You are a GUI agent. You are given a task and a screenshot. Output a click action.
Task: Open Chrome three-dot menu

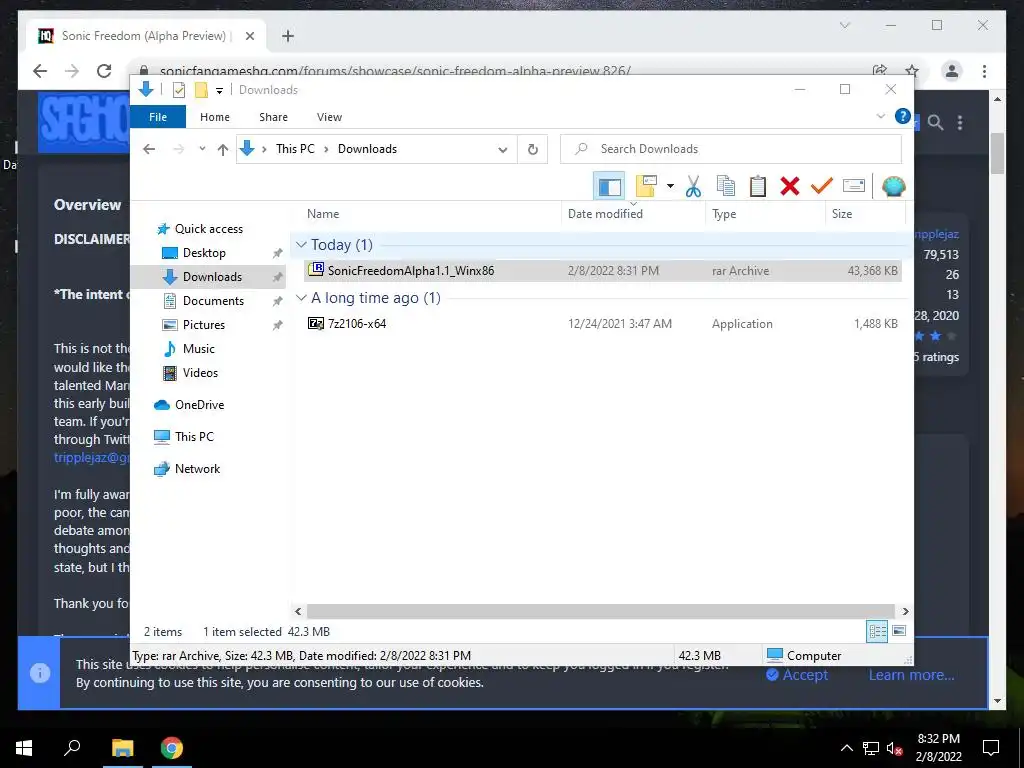pyautogui.click(x=985, y=71)
